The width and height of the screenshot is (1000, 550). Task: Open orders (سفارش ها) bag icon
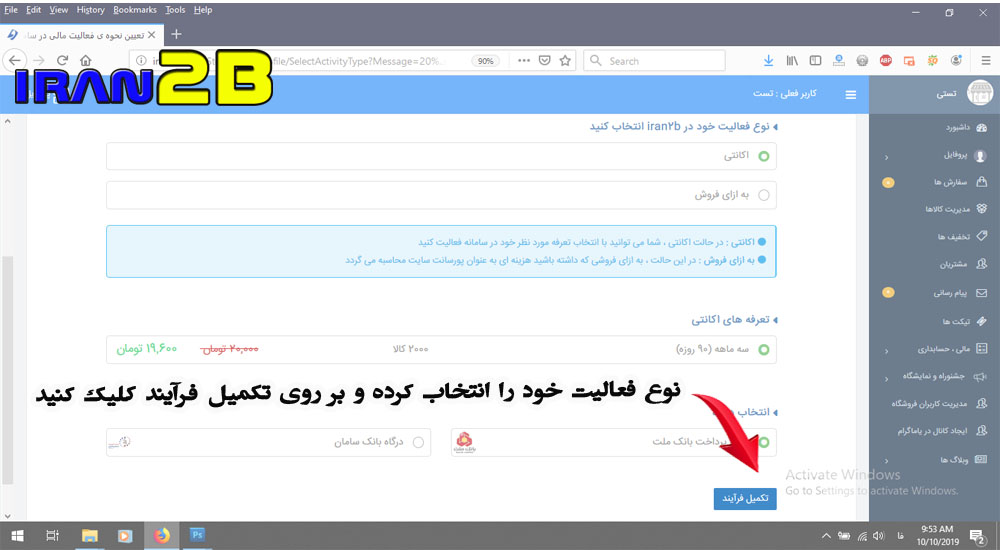982,182
